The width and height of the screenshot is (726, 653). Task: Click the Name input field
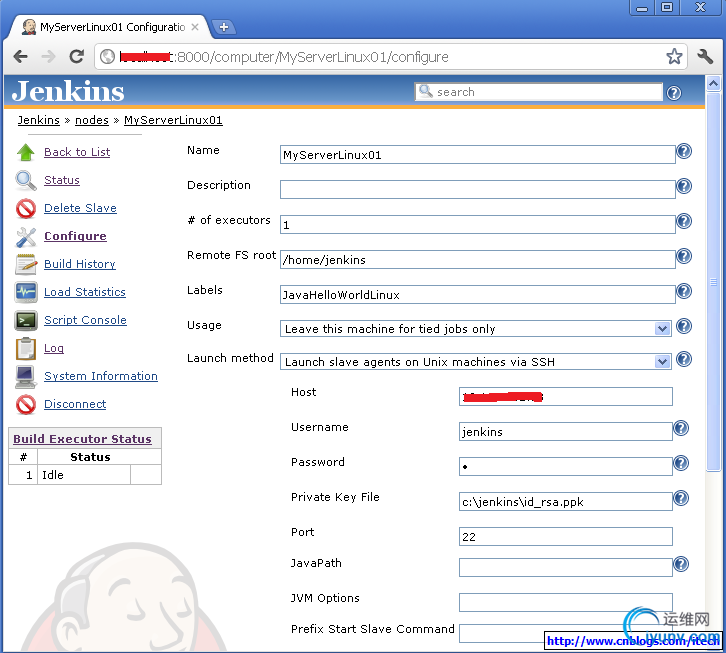[477, 155]
